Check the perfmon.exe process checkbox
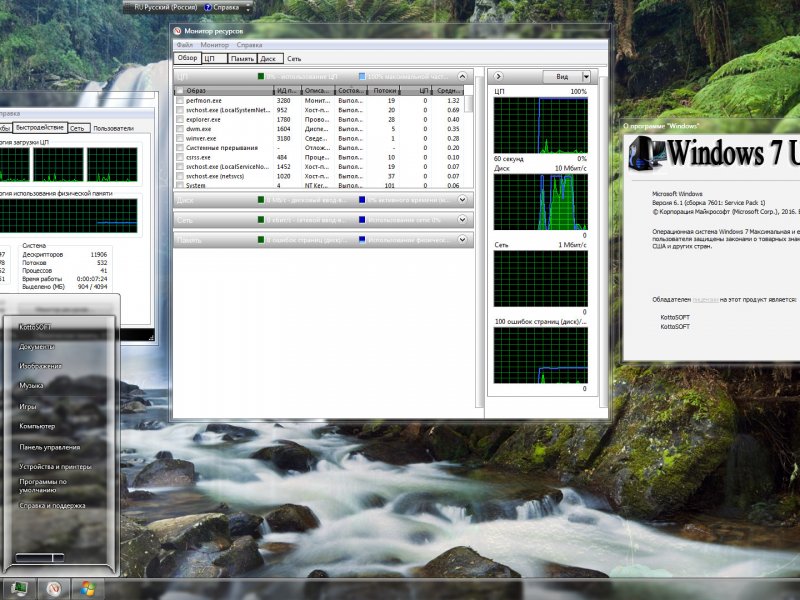Viewport: 800px width, 600px height. pyautogui.click(x=180, y=101)
